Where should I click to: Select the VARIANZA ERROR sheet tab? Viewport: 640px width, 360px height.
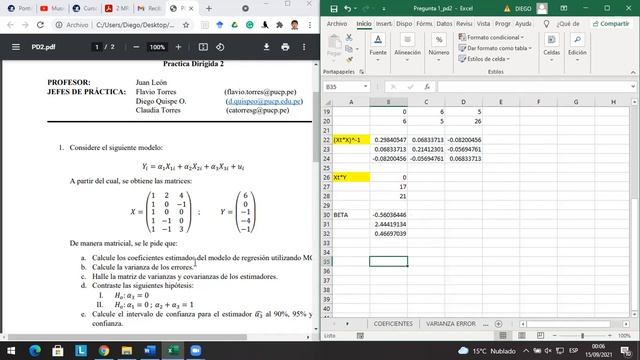pyautogui.click(x=451, y=324)
